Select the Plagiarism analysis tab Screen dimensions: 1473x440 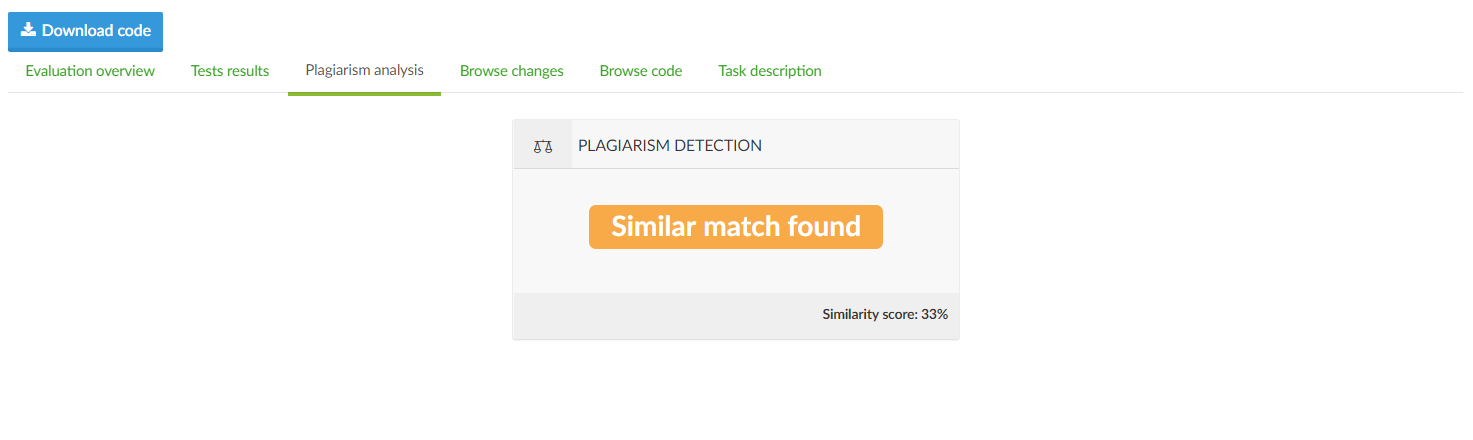click(364, 71)
